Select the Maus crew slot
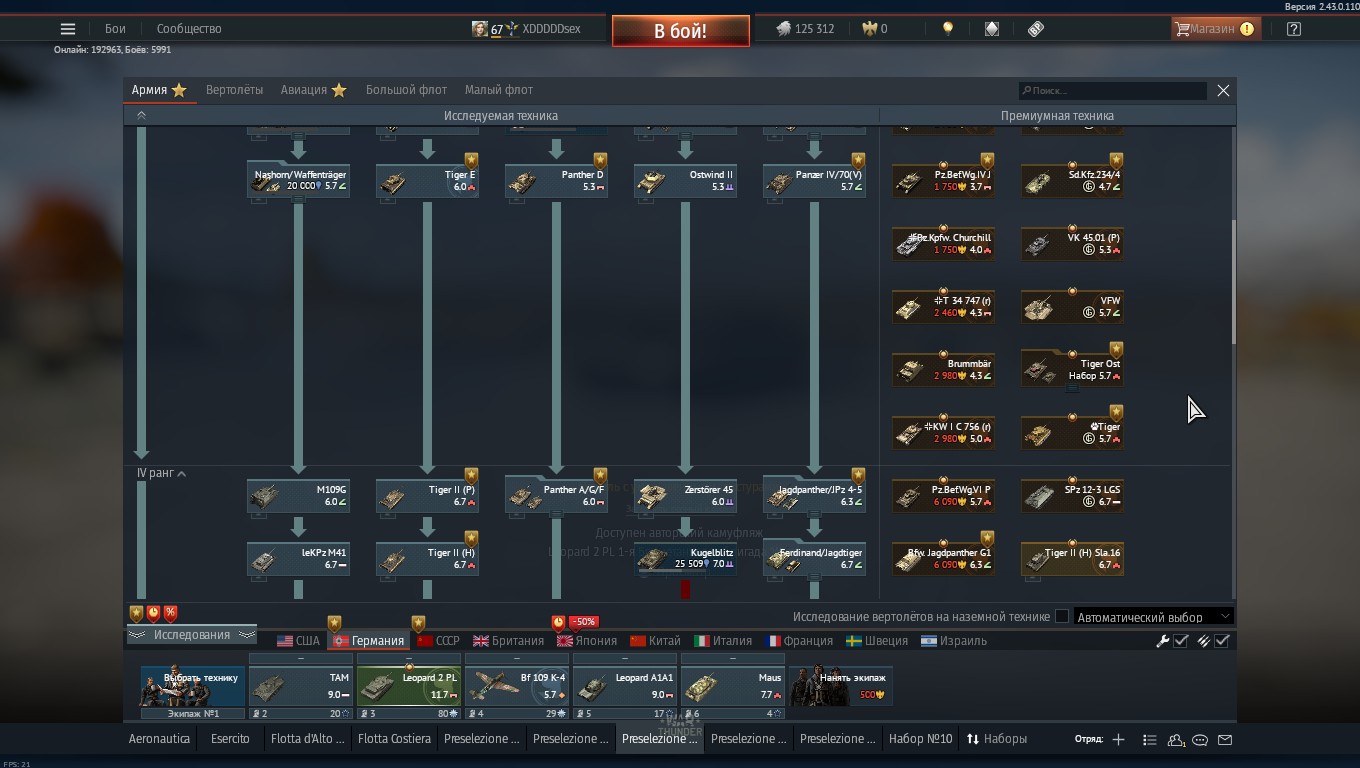 pos(733,687)
